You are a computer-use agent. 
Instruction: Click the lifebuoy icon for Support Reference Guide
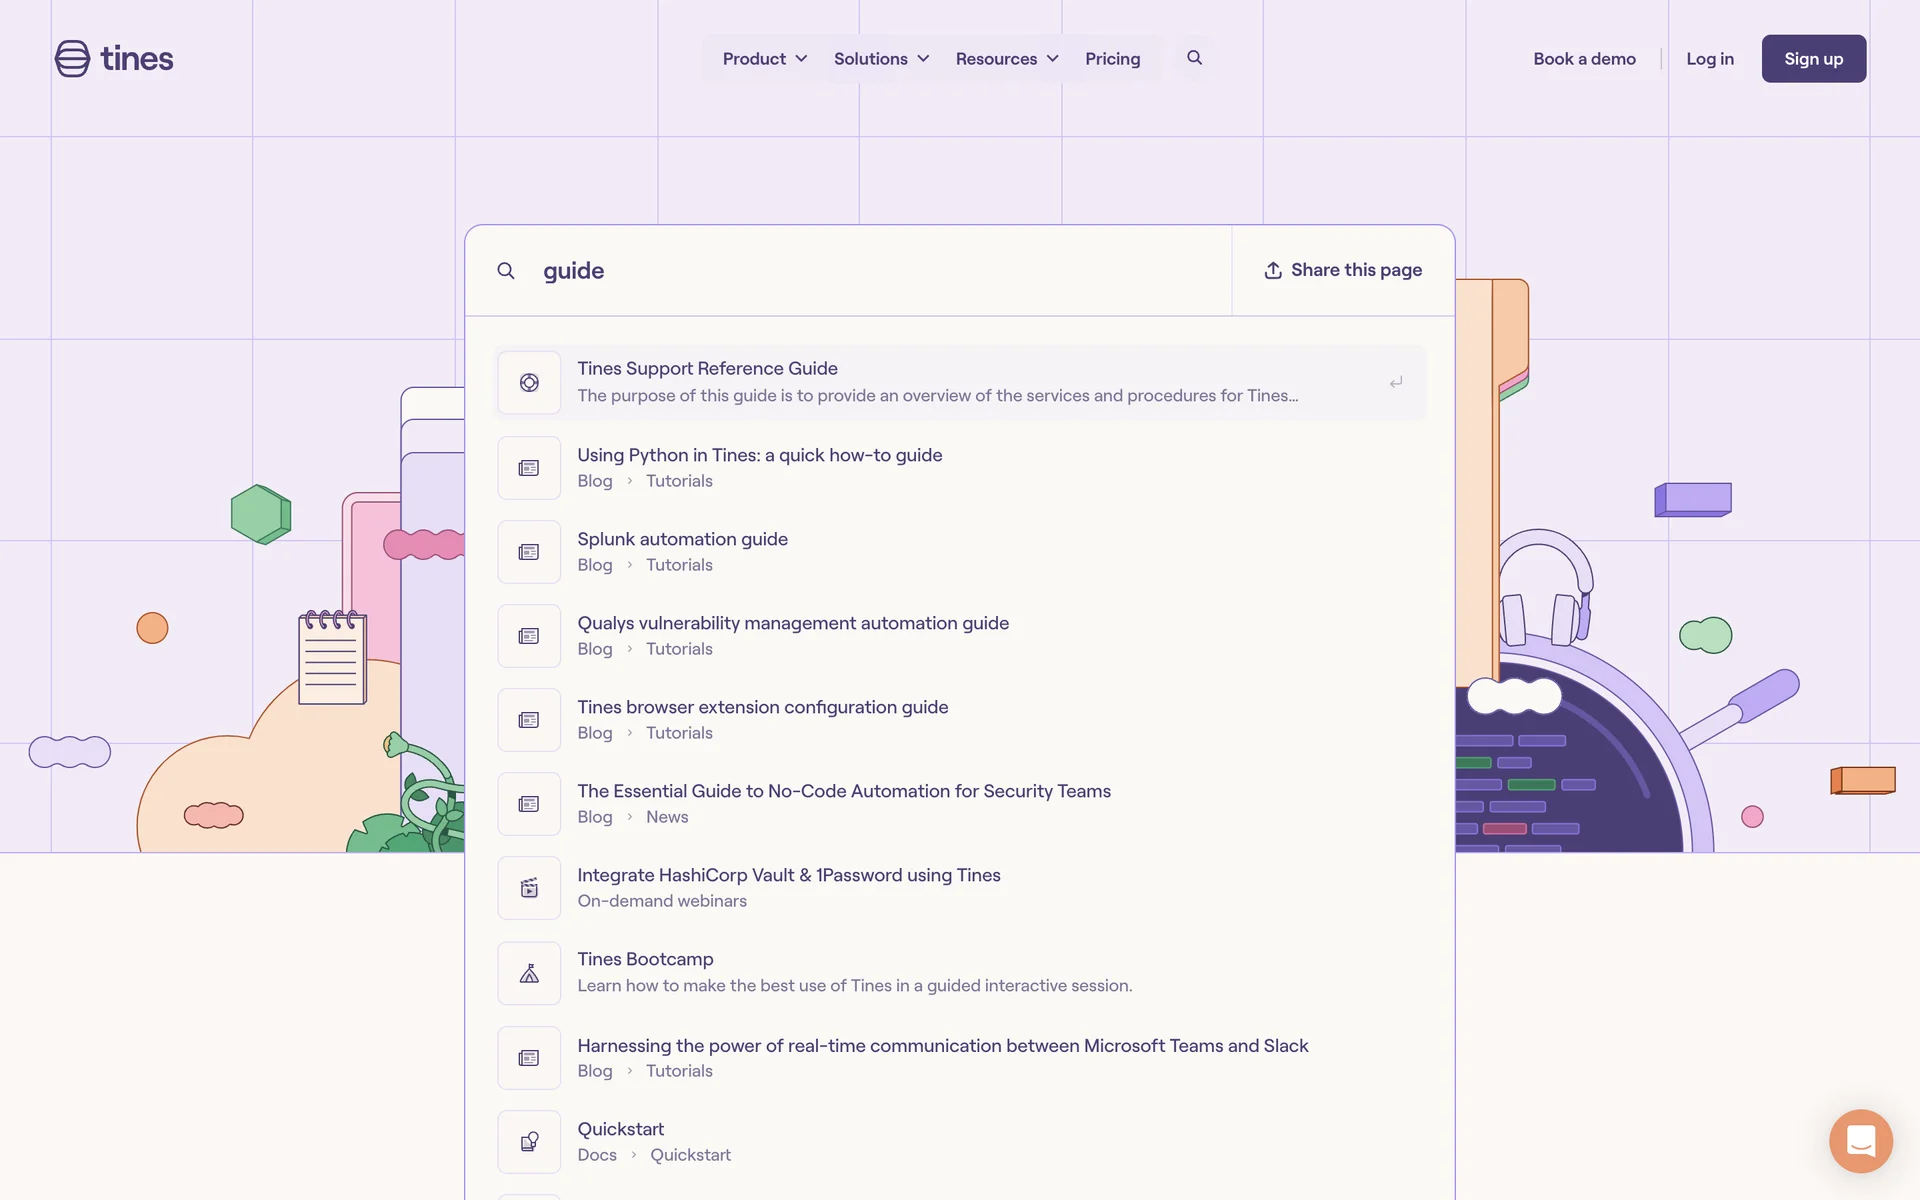tap(529, 383)
